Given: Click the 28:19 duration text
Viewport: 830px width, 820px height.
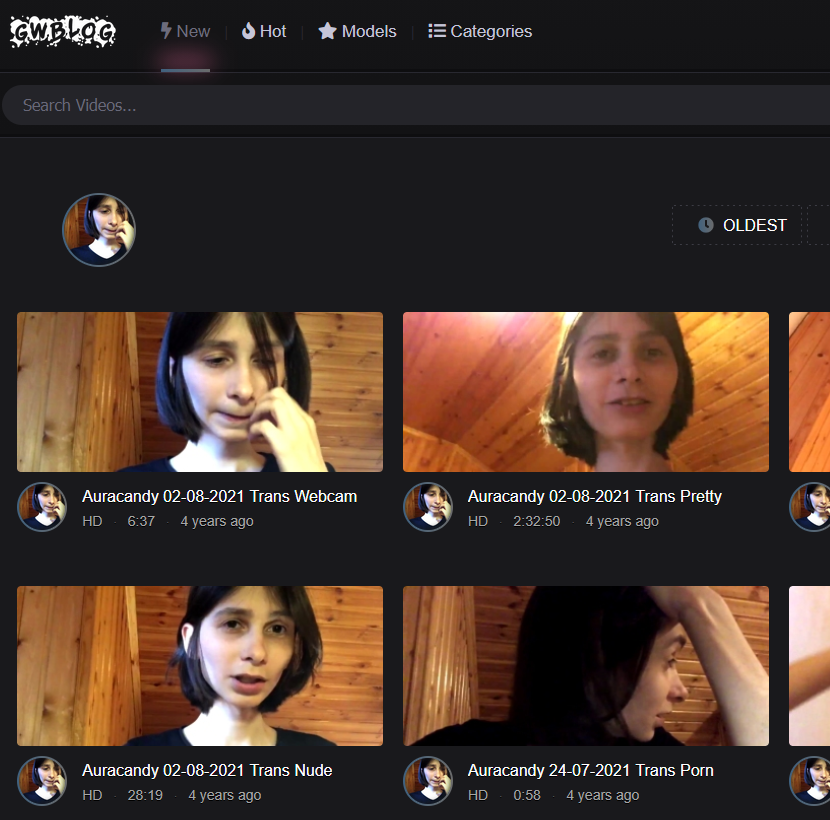Looking at the screenshot, I should 145,795.
